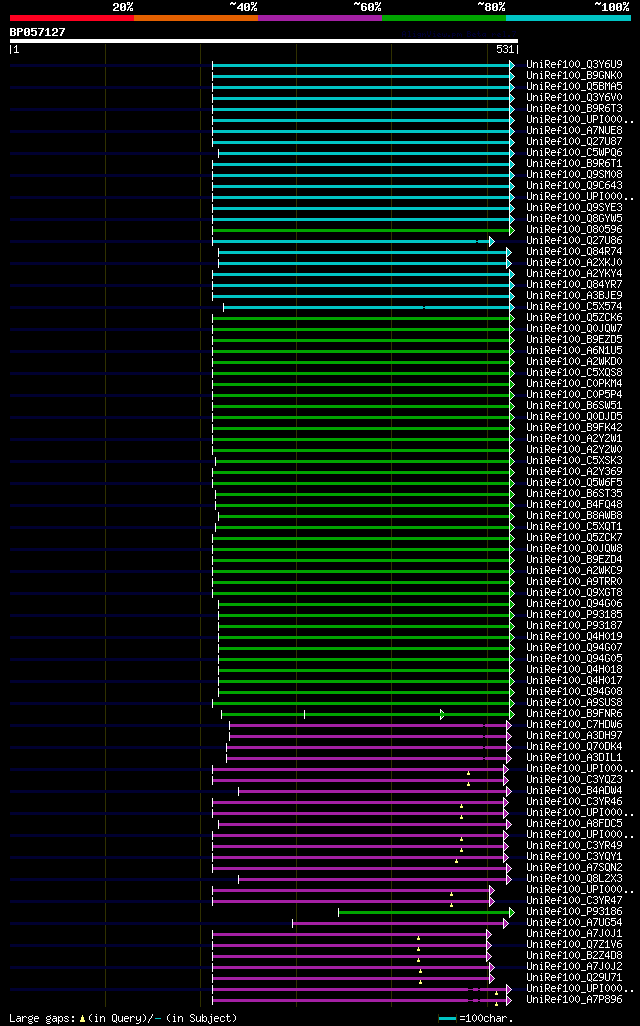Select the UniRef100_B4ADW4 label
Image resolution: width=640 pixels, height=1026 pixels.
point(575,791)
